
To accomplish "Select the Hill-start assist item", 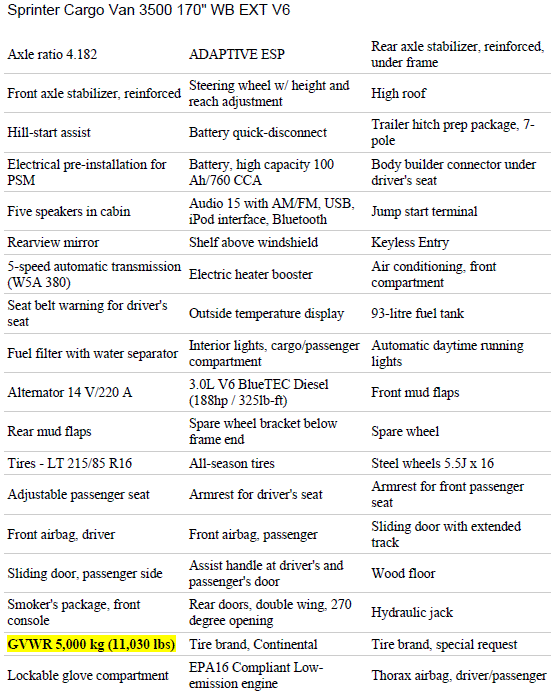I will (x=49, y=133).
